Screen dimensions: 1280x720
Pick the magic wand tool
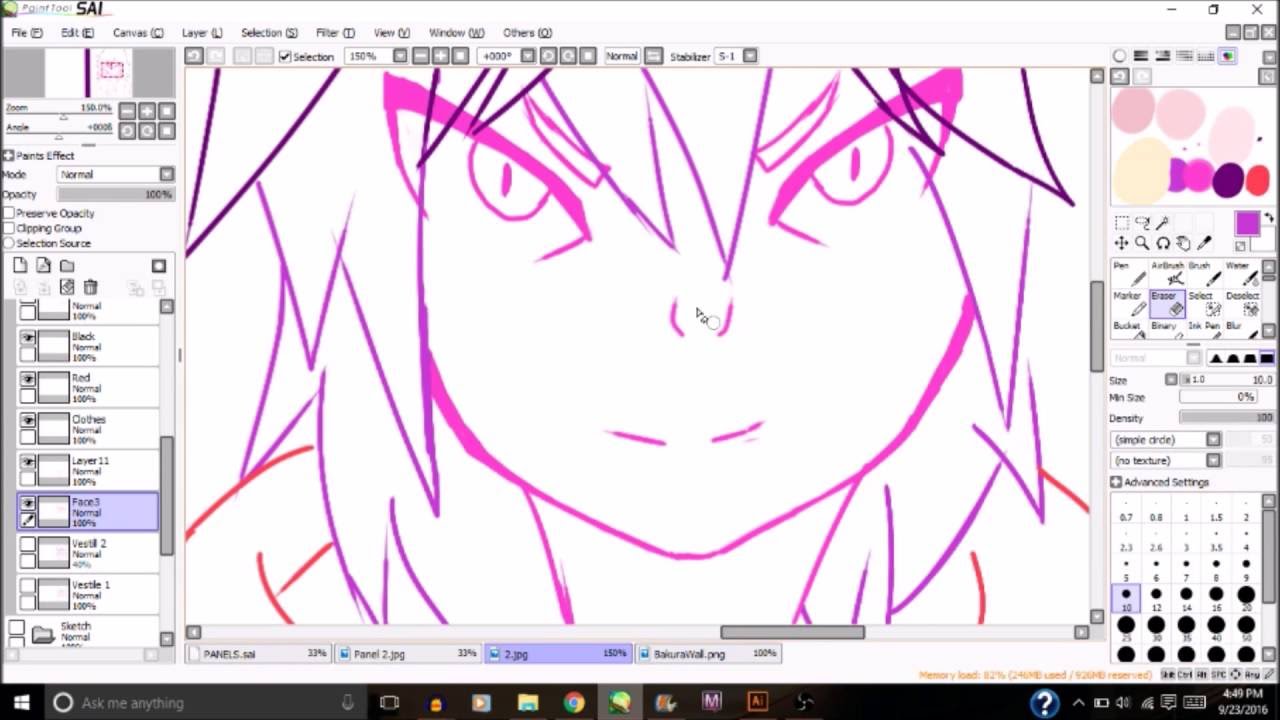pos(1163,223)
